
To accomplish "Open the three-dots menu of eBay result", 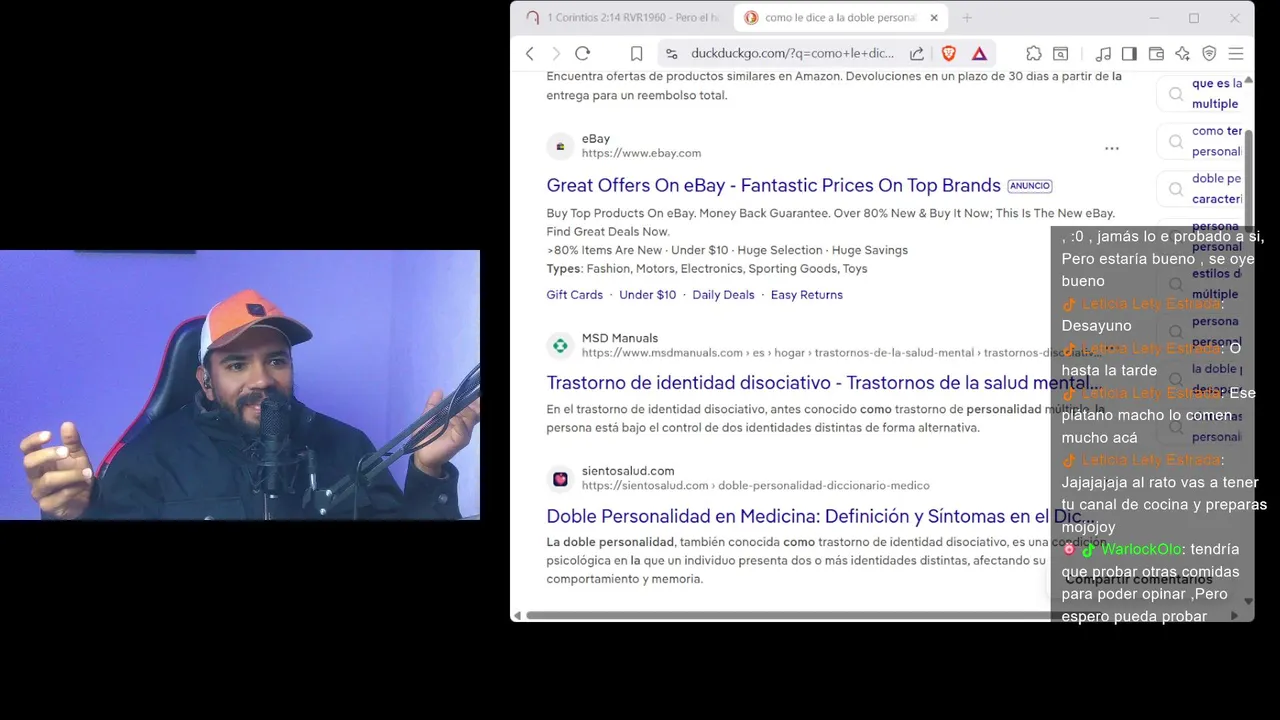I will pyautogui.click(x=1112, y=148).
